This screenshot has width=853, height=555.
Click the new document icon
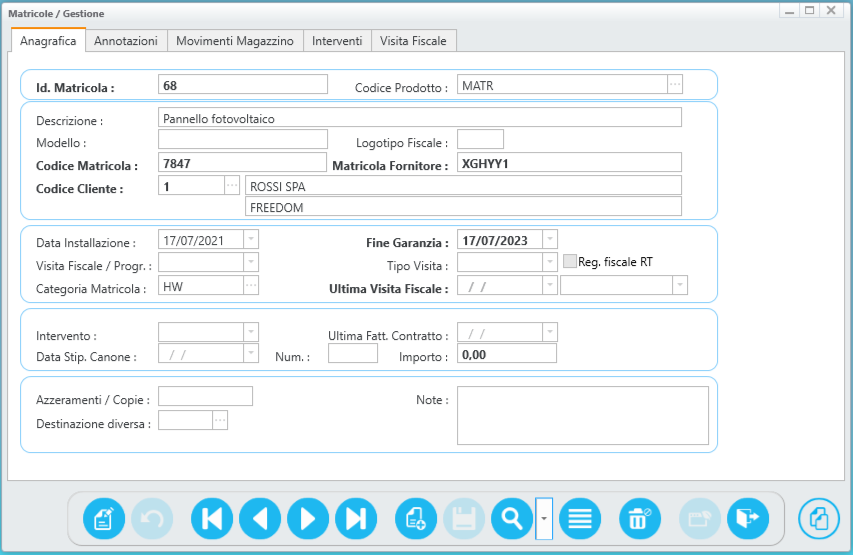416,518
